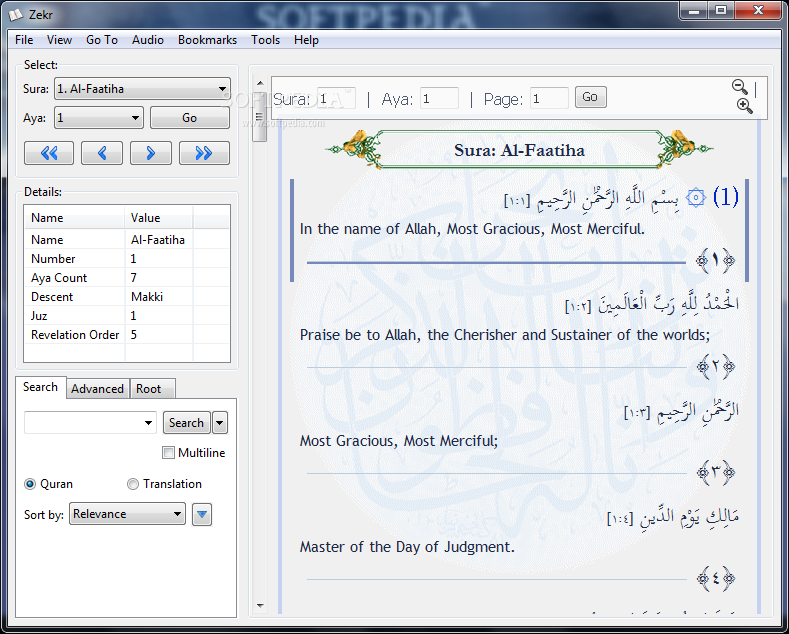Click the Sura number field in view toolbar

[x=336, y=98]
